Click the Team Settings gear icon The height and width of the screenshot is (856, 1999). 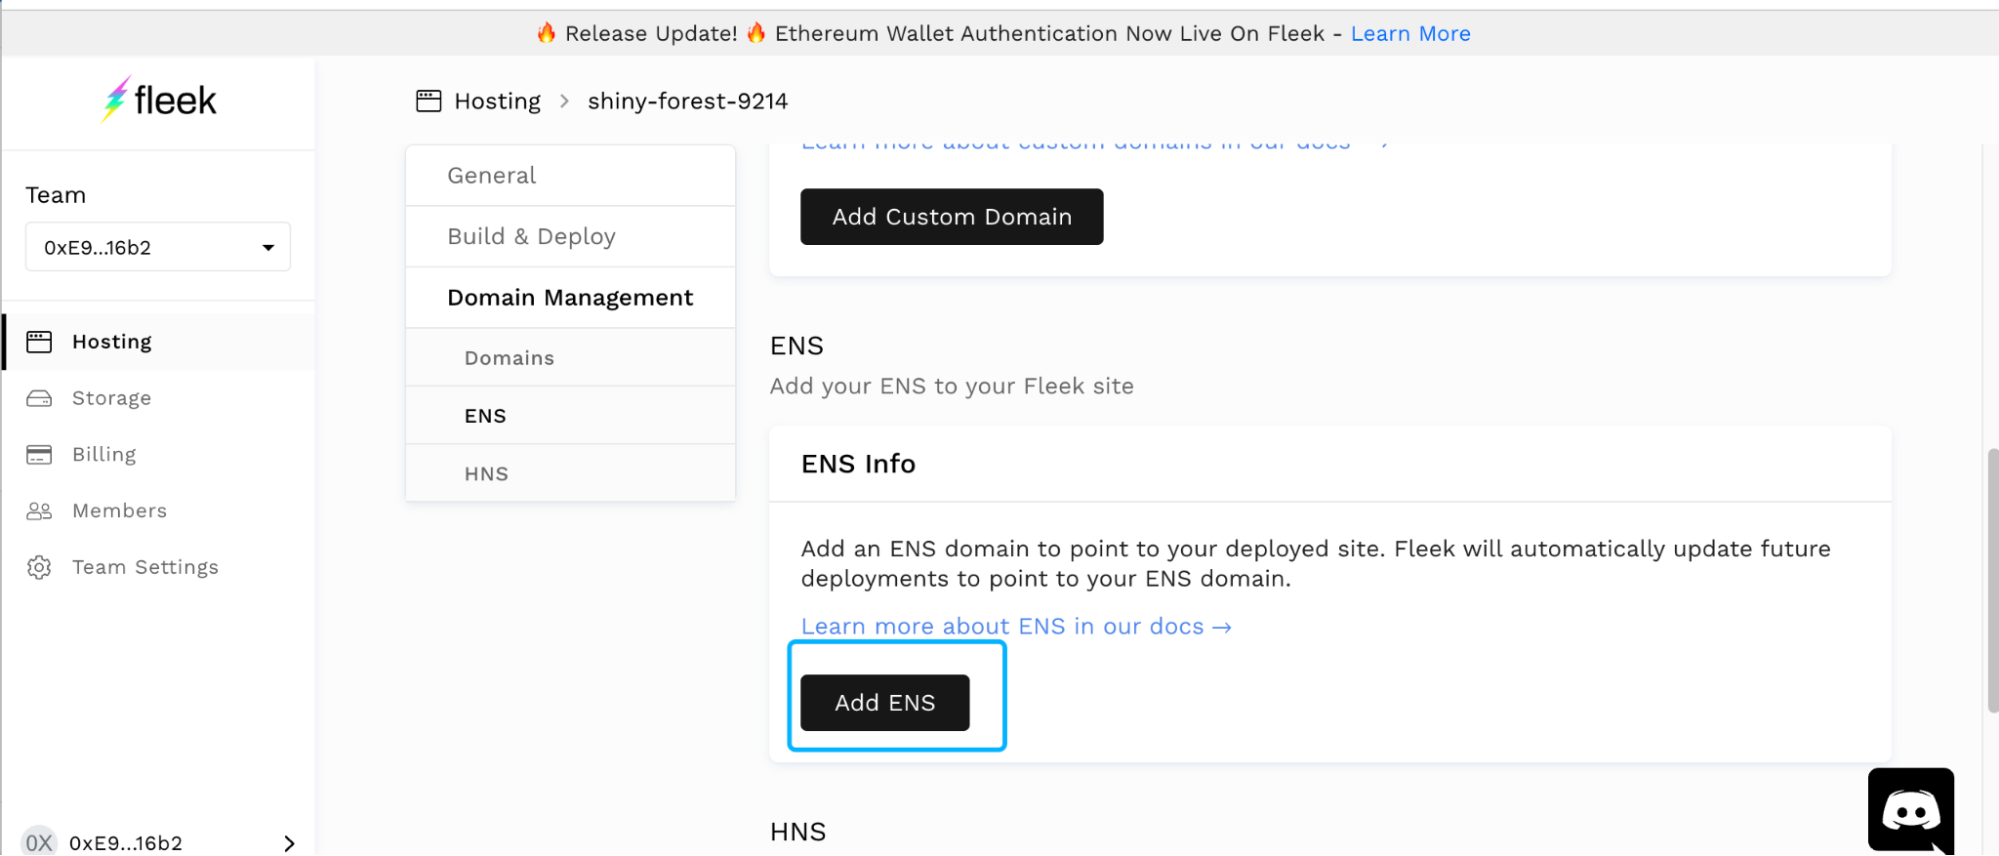39,567
